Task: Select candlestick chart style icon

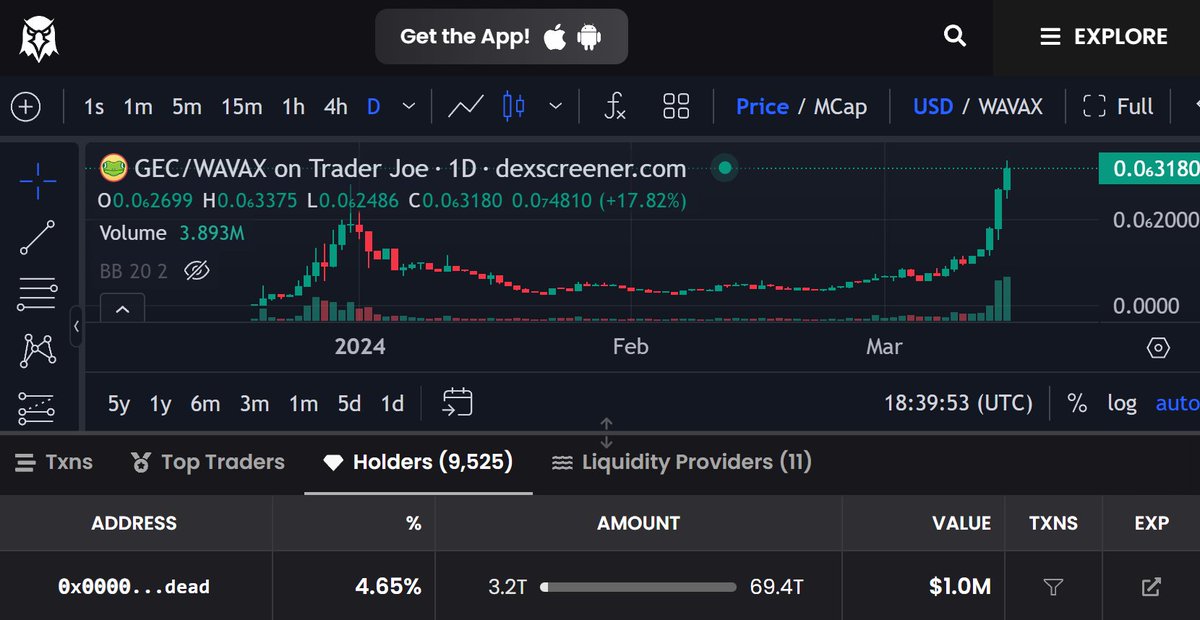Action: pyautogui.click(x=514, y=106)
